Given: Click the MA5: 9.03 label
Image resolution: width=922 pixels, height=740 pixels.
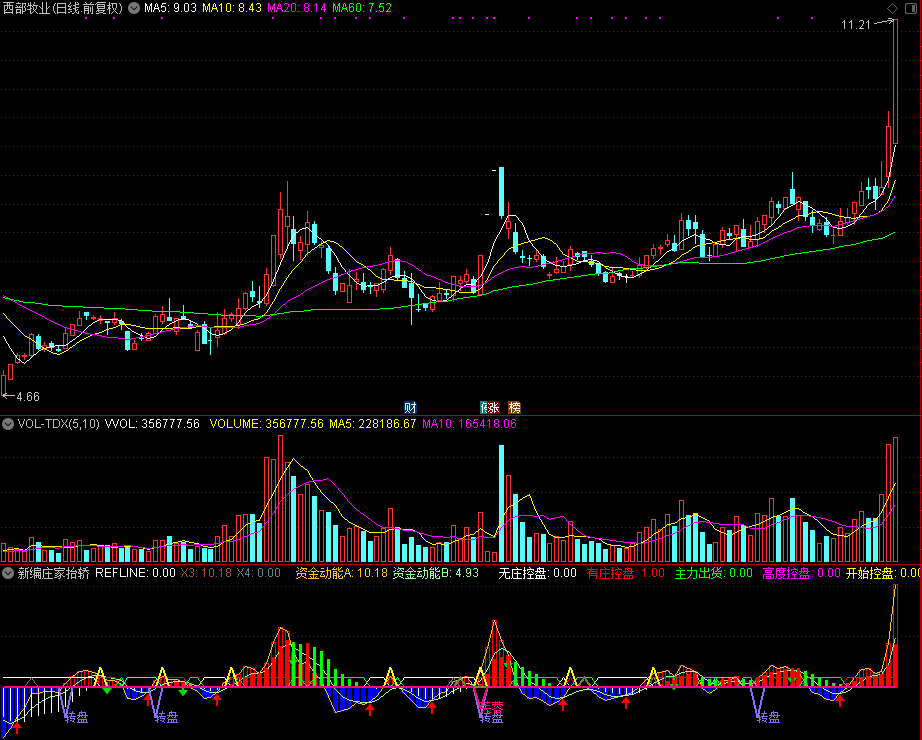Looking at the screenshot, I should (x=171, y=8).
